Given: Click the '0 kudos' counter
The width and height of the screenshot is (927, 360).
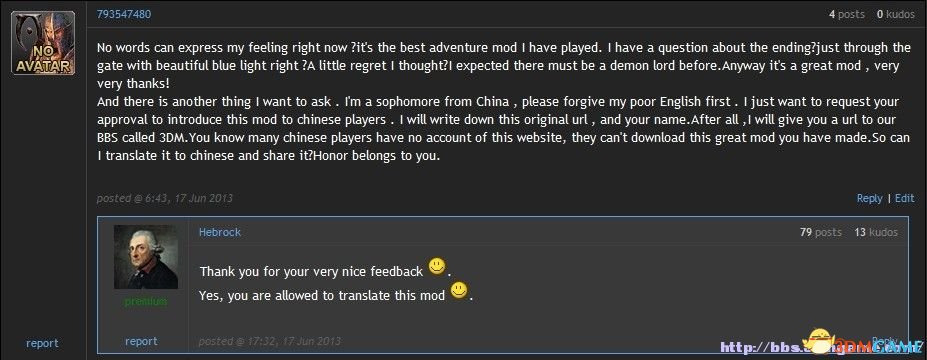Looking at the screenshot, I should 896,14.
